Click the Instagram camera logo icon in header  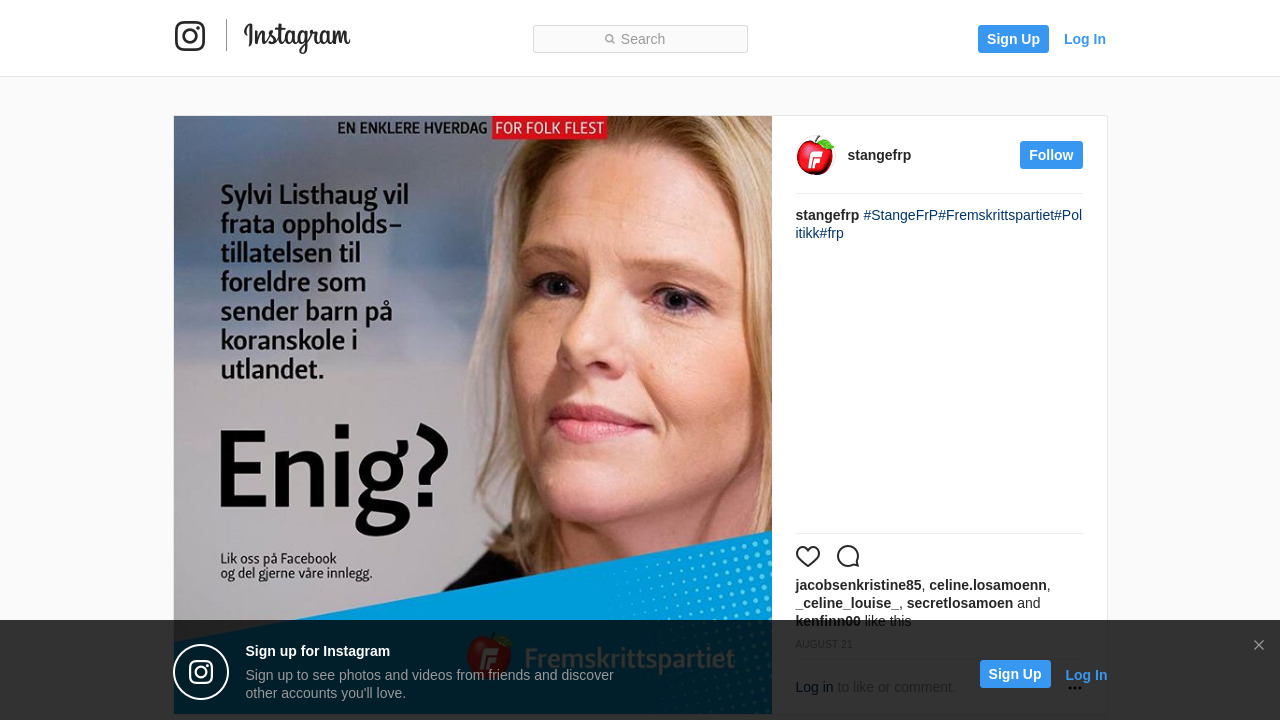click(190, 36)
